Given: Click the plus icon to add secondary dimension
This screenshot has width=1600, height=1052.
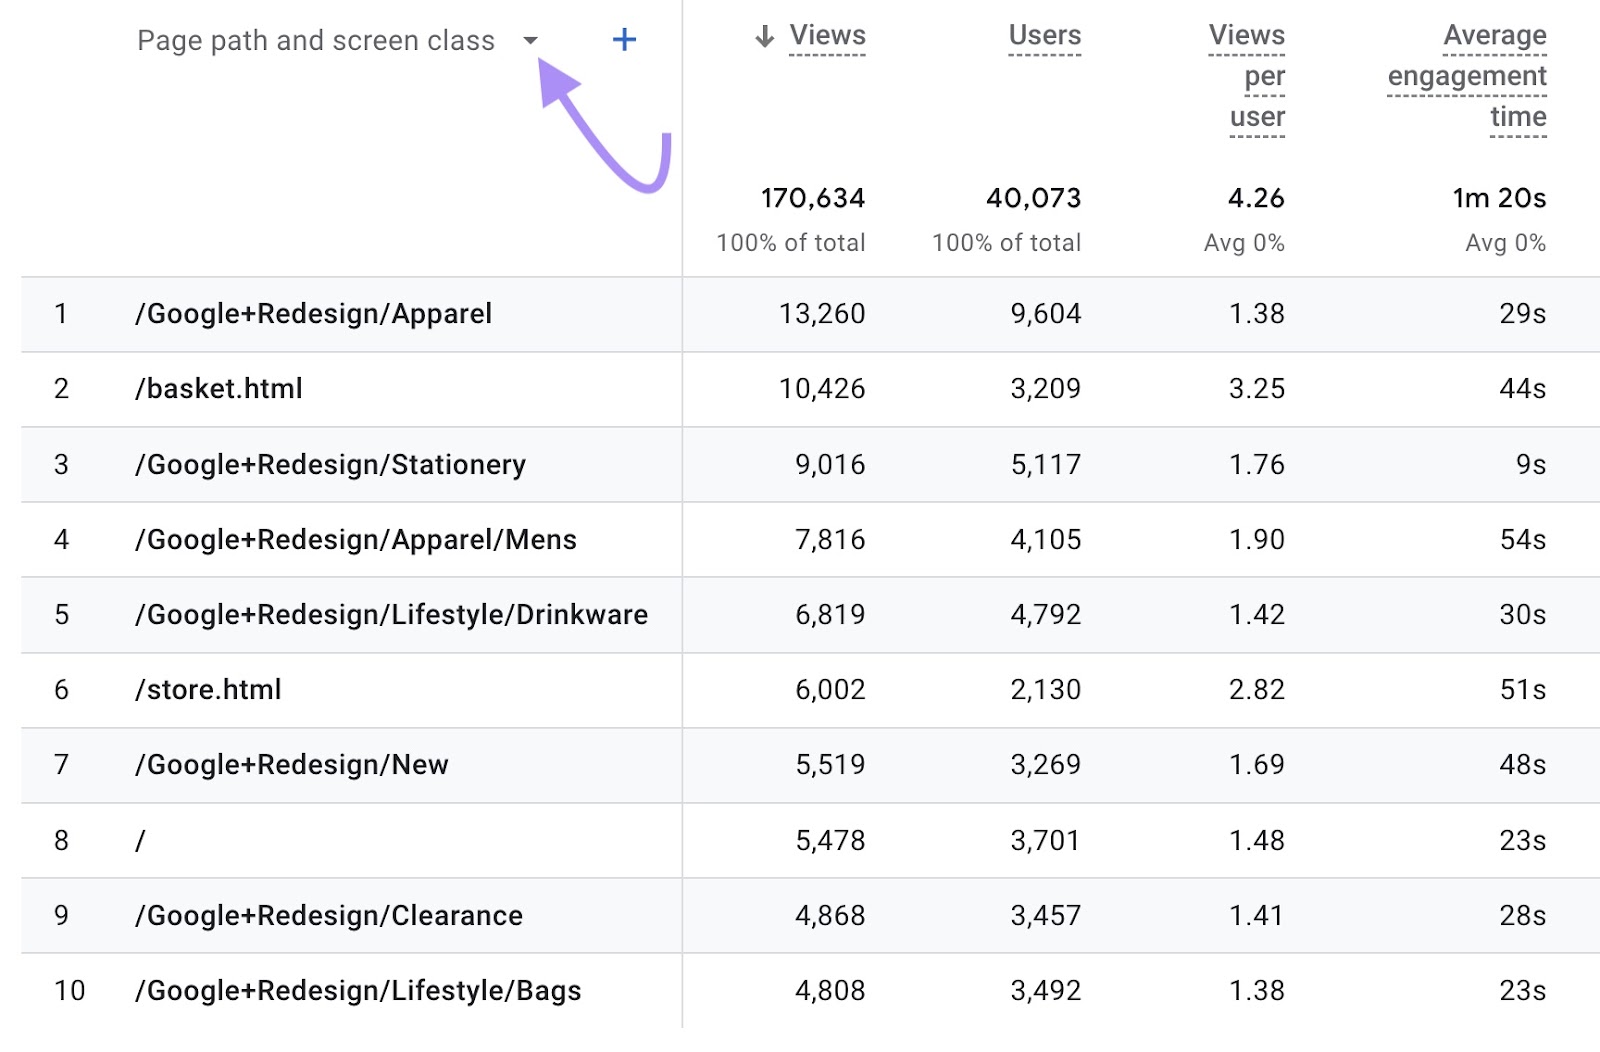Looking at the screenshot, I should pyautogui.click(x=624, y=40).
